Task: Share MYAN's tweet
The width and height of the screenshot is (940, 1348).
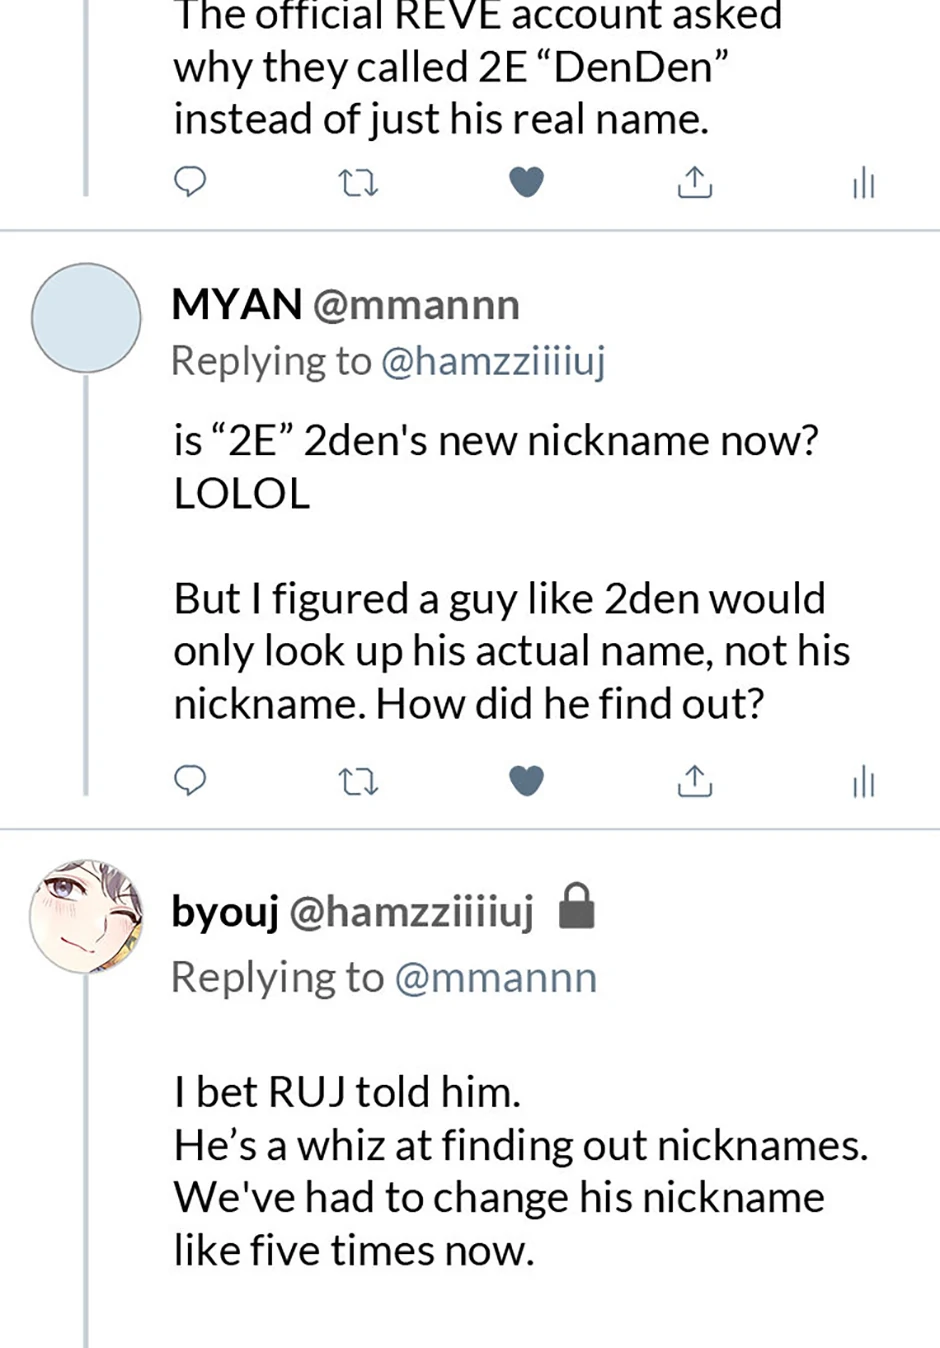Action: click(x=695, y=780)
